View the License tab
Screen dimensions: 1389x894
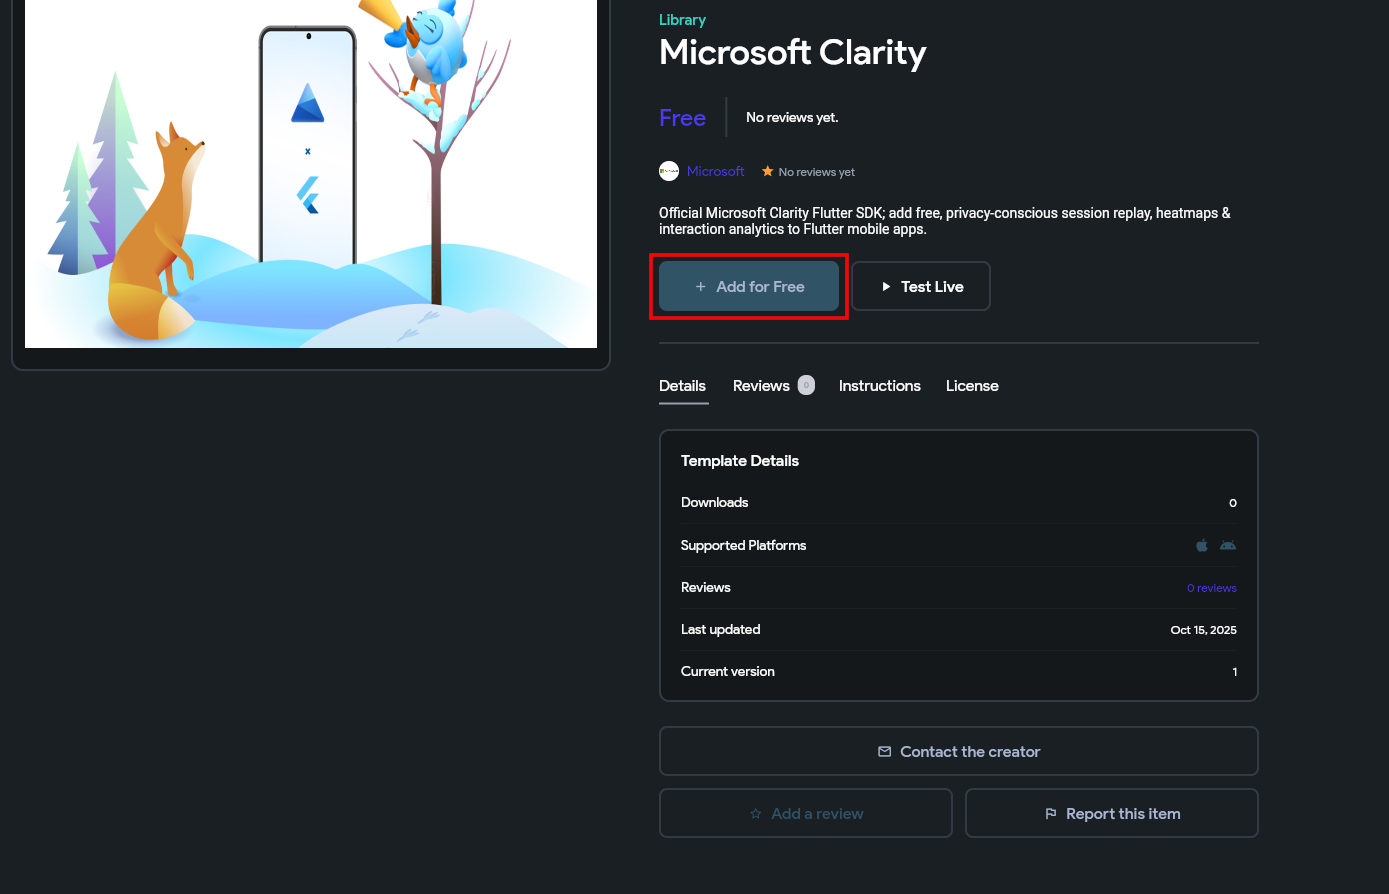click(x=971, y=386)
